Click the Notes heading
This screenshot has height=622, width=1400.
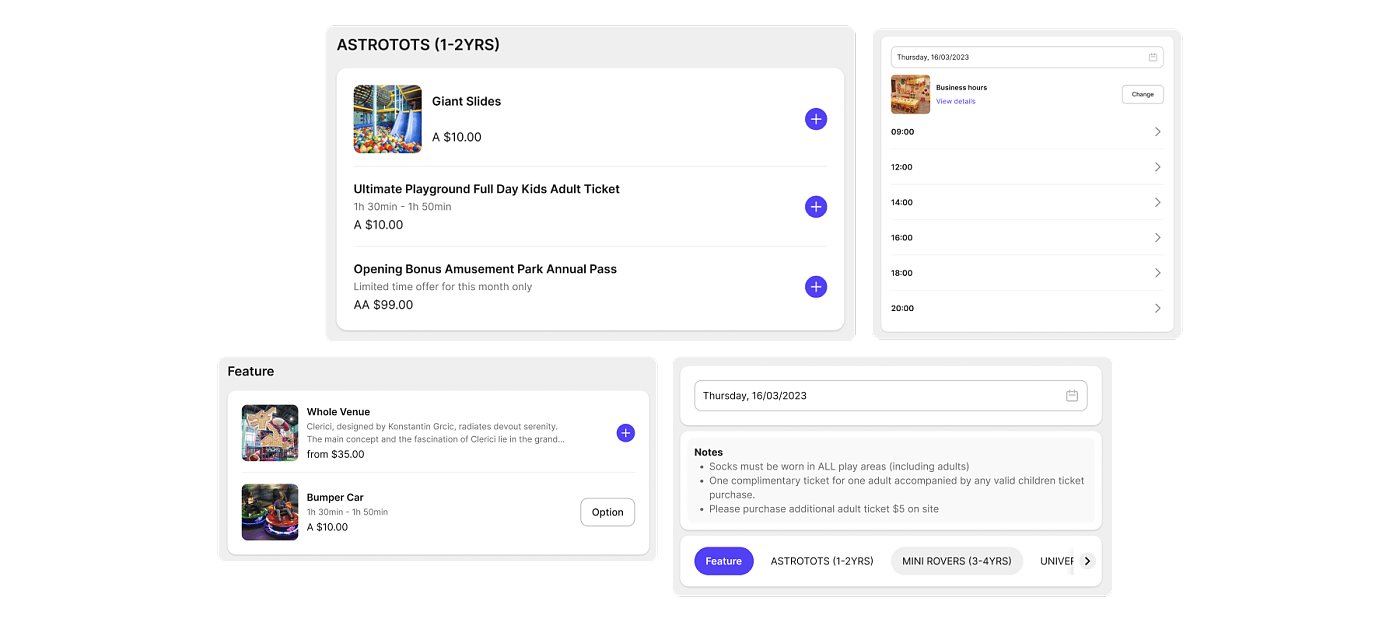coord(709,452)
